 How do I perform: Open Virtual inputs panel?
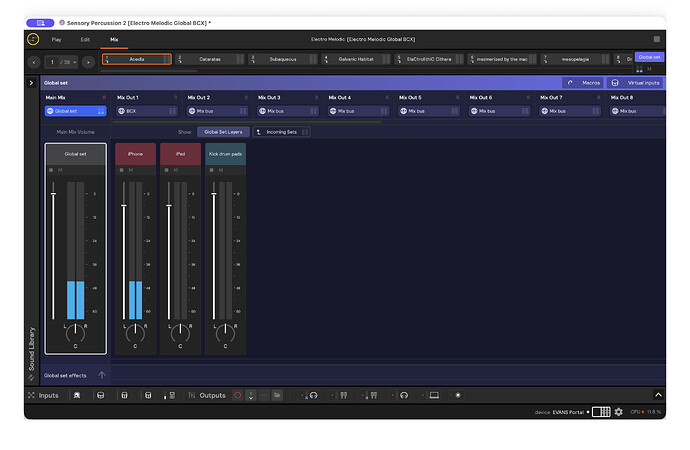click(635, 83)
